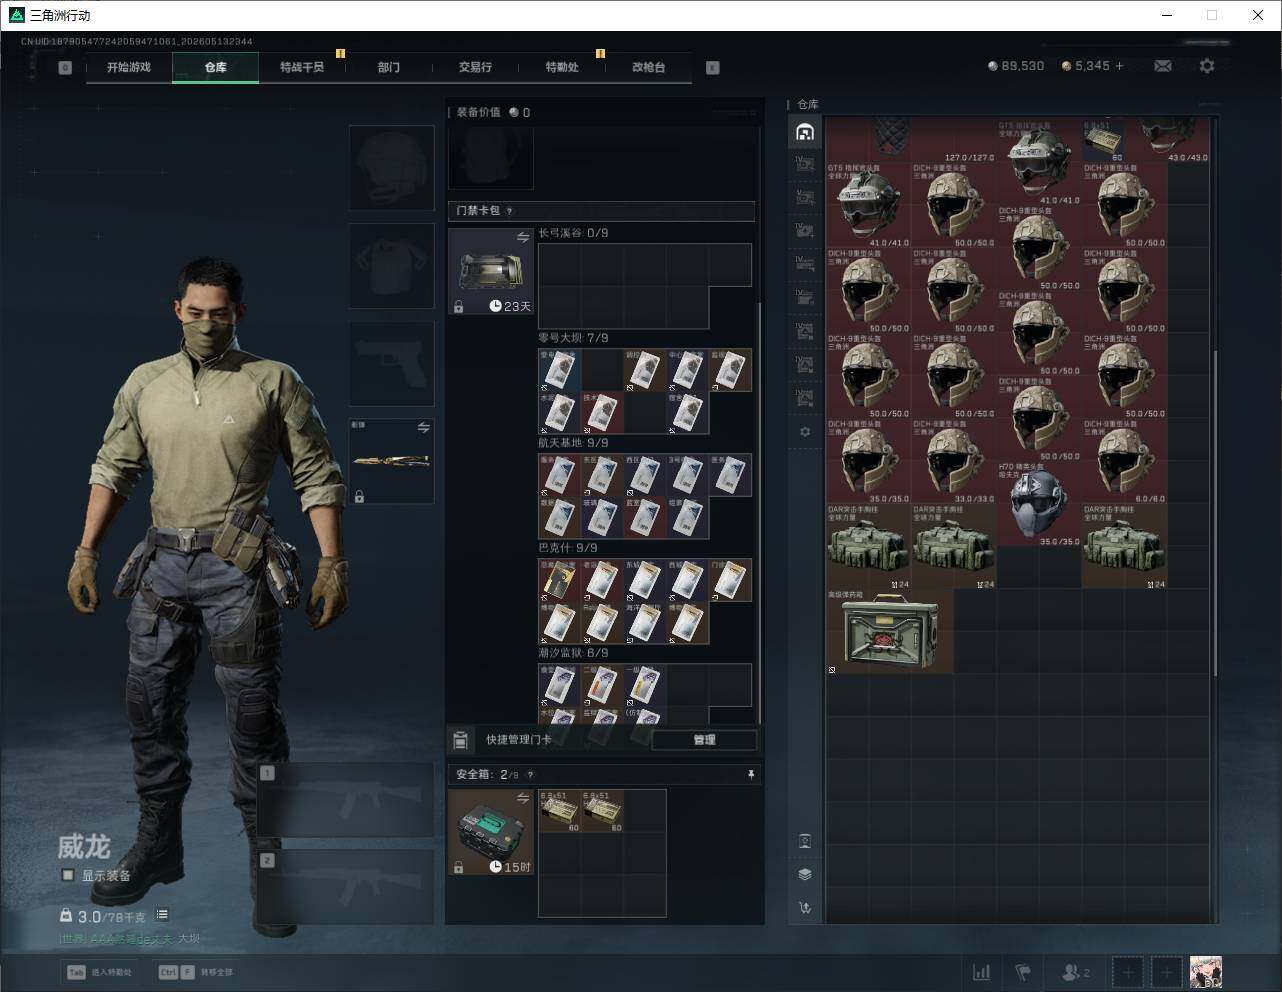Viewport: 1282px width, 992px height.
Task: Open the 部门 tab
Action: 389,67
